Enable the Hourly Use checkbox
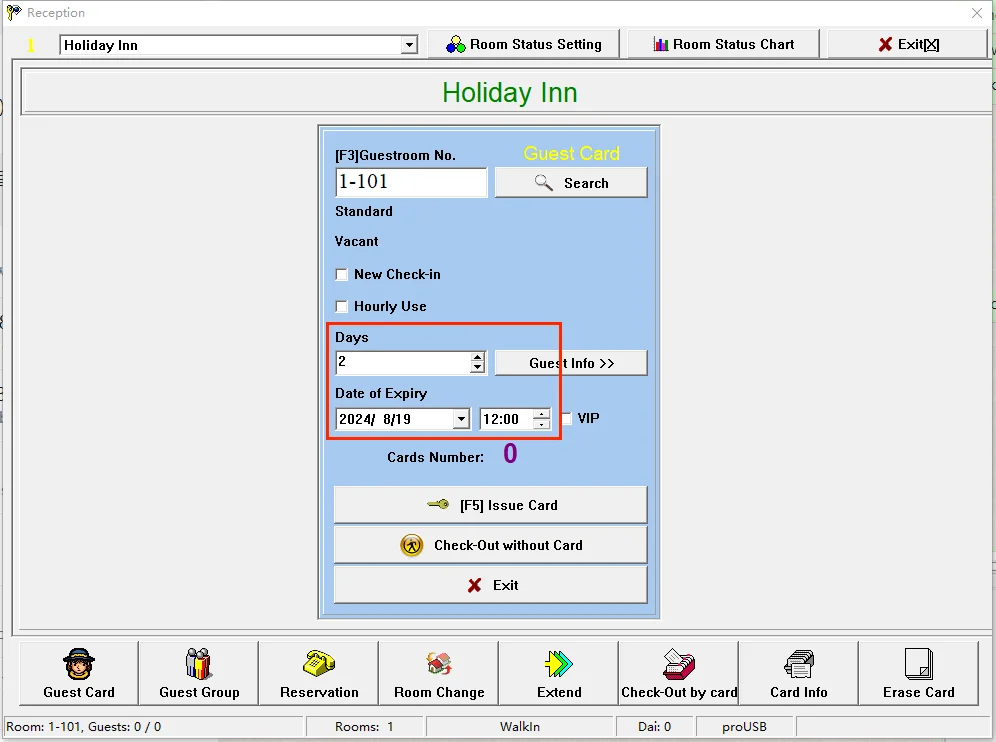The height and width of the screenshot is (742, 996). tap(342, 306)
